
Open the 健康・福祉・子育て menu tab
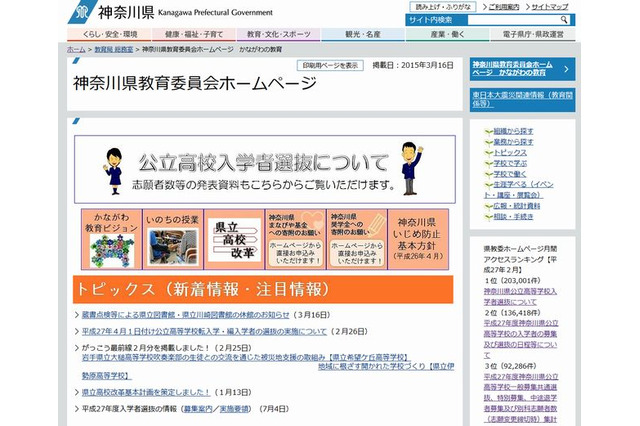click(x=194, y=34)
